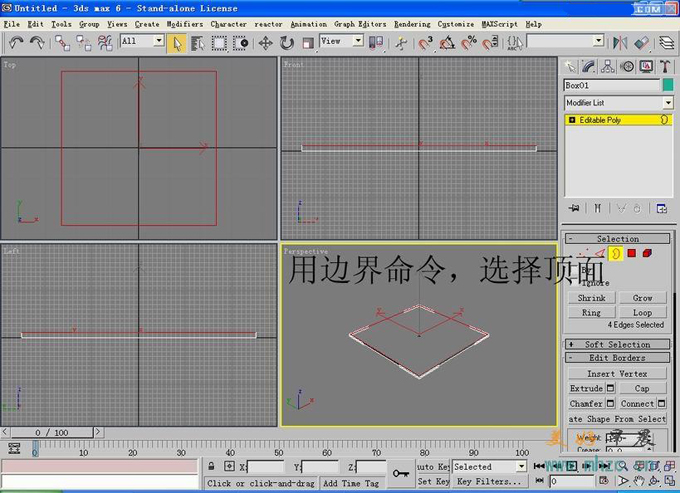This screenshot has height=493, width=680.
Task: Select the Border sub-object level icon
Action: [616, 254]
